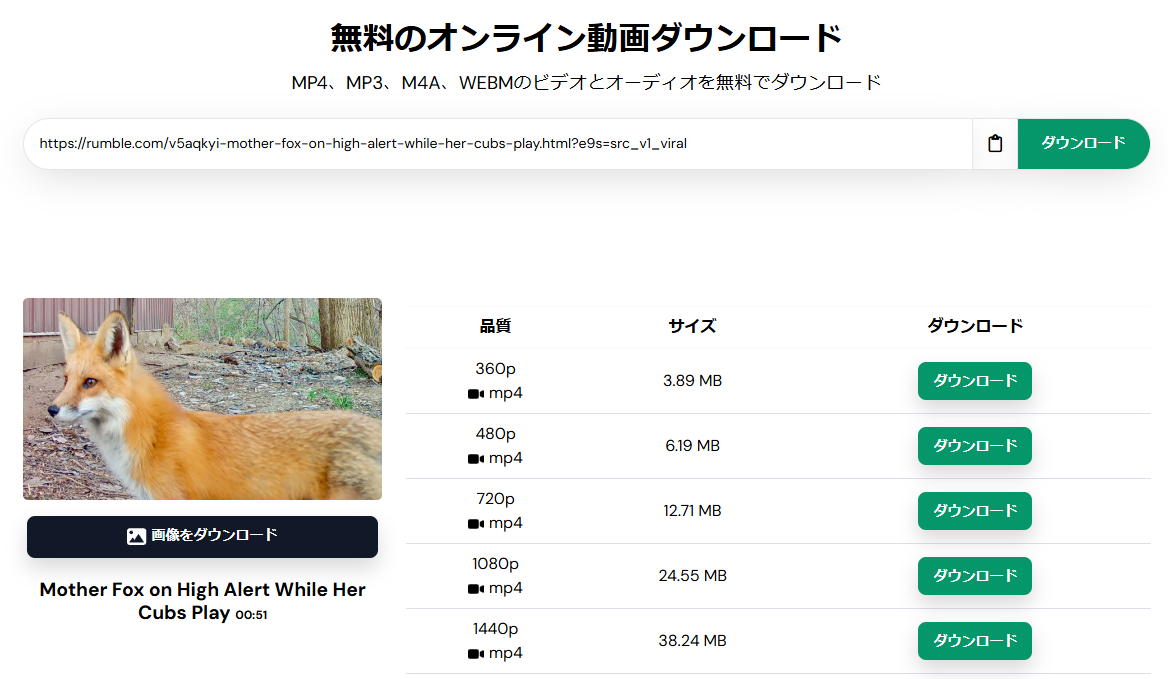Click the サイズ column header
Image resolution: width=1168 pixels, height=679 pixels.
(691, 325)
